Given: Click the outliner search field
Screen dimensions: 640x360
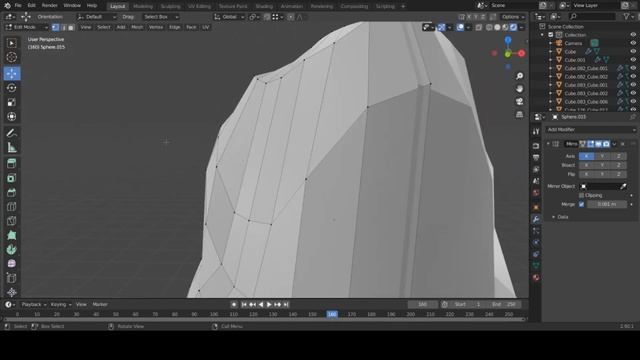Looking at the screenshot, I should pos(592,16).
